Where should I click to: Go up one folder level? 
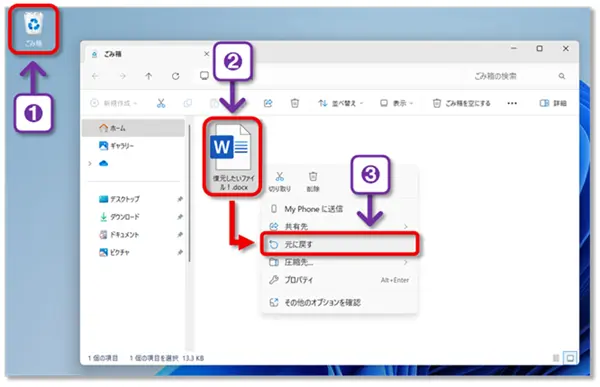(148, 76)
